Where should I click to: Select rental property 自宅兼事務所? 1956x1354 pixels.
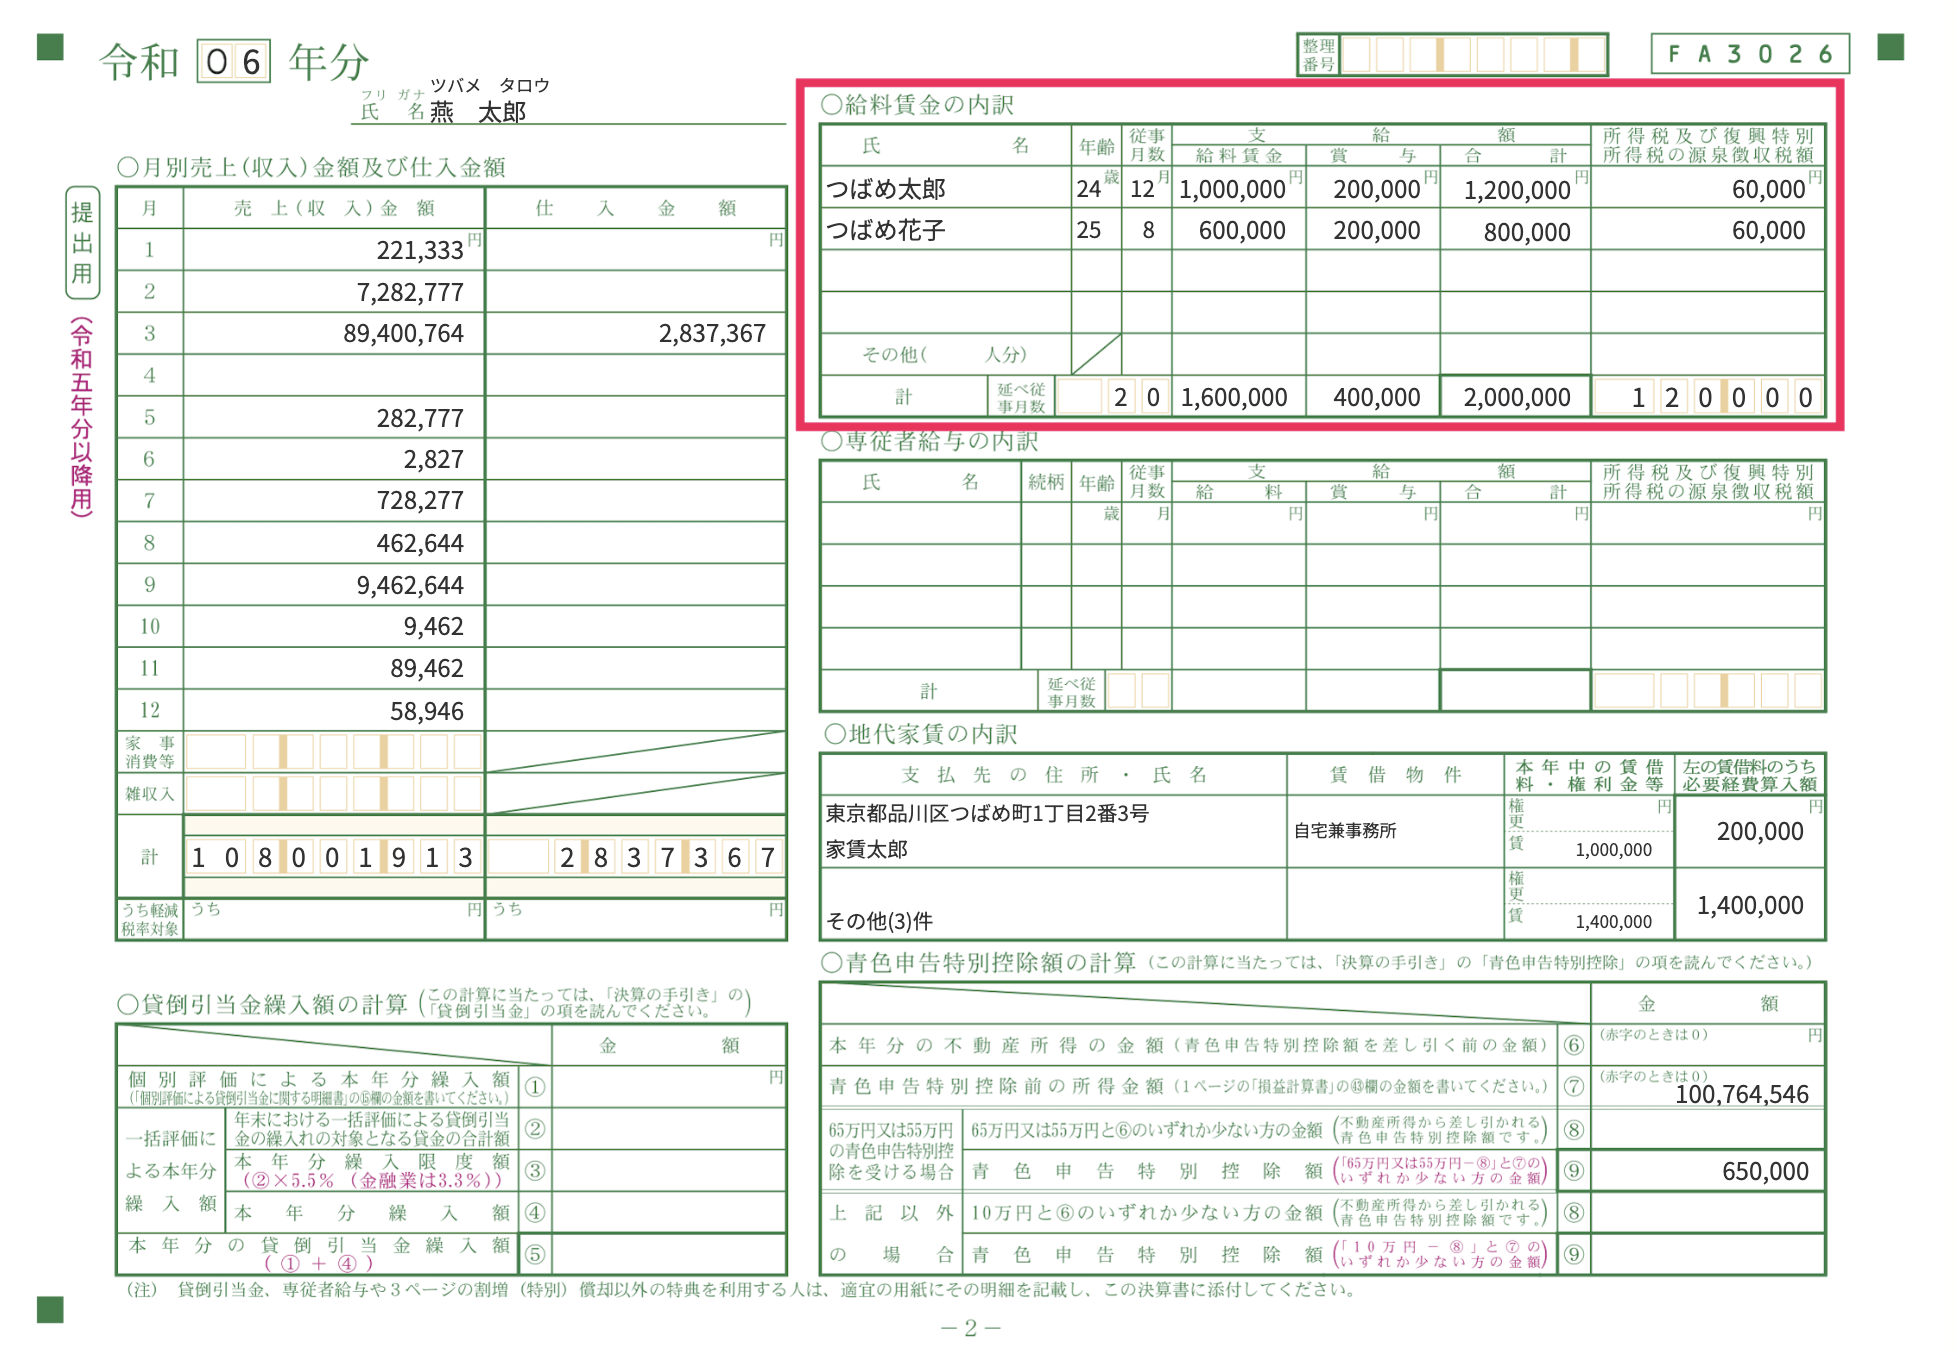pyautogui.click(x=1345, y=831)
